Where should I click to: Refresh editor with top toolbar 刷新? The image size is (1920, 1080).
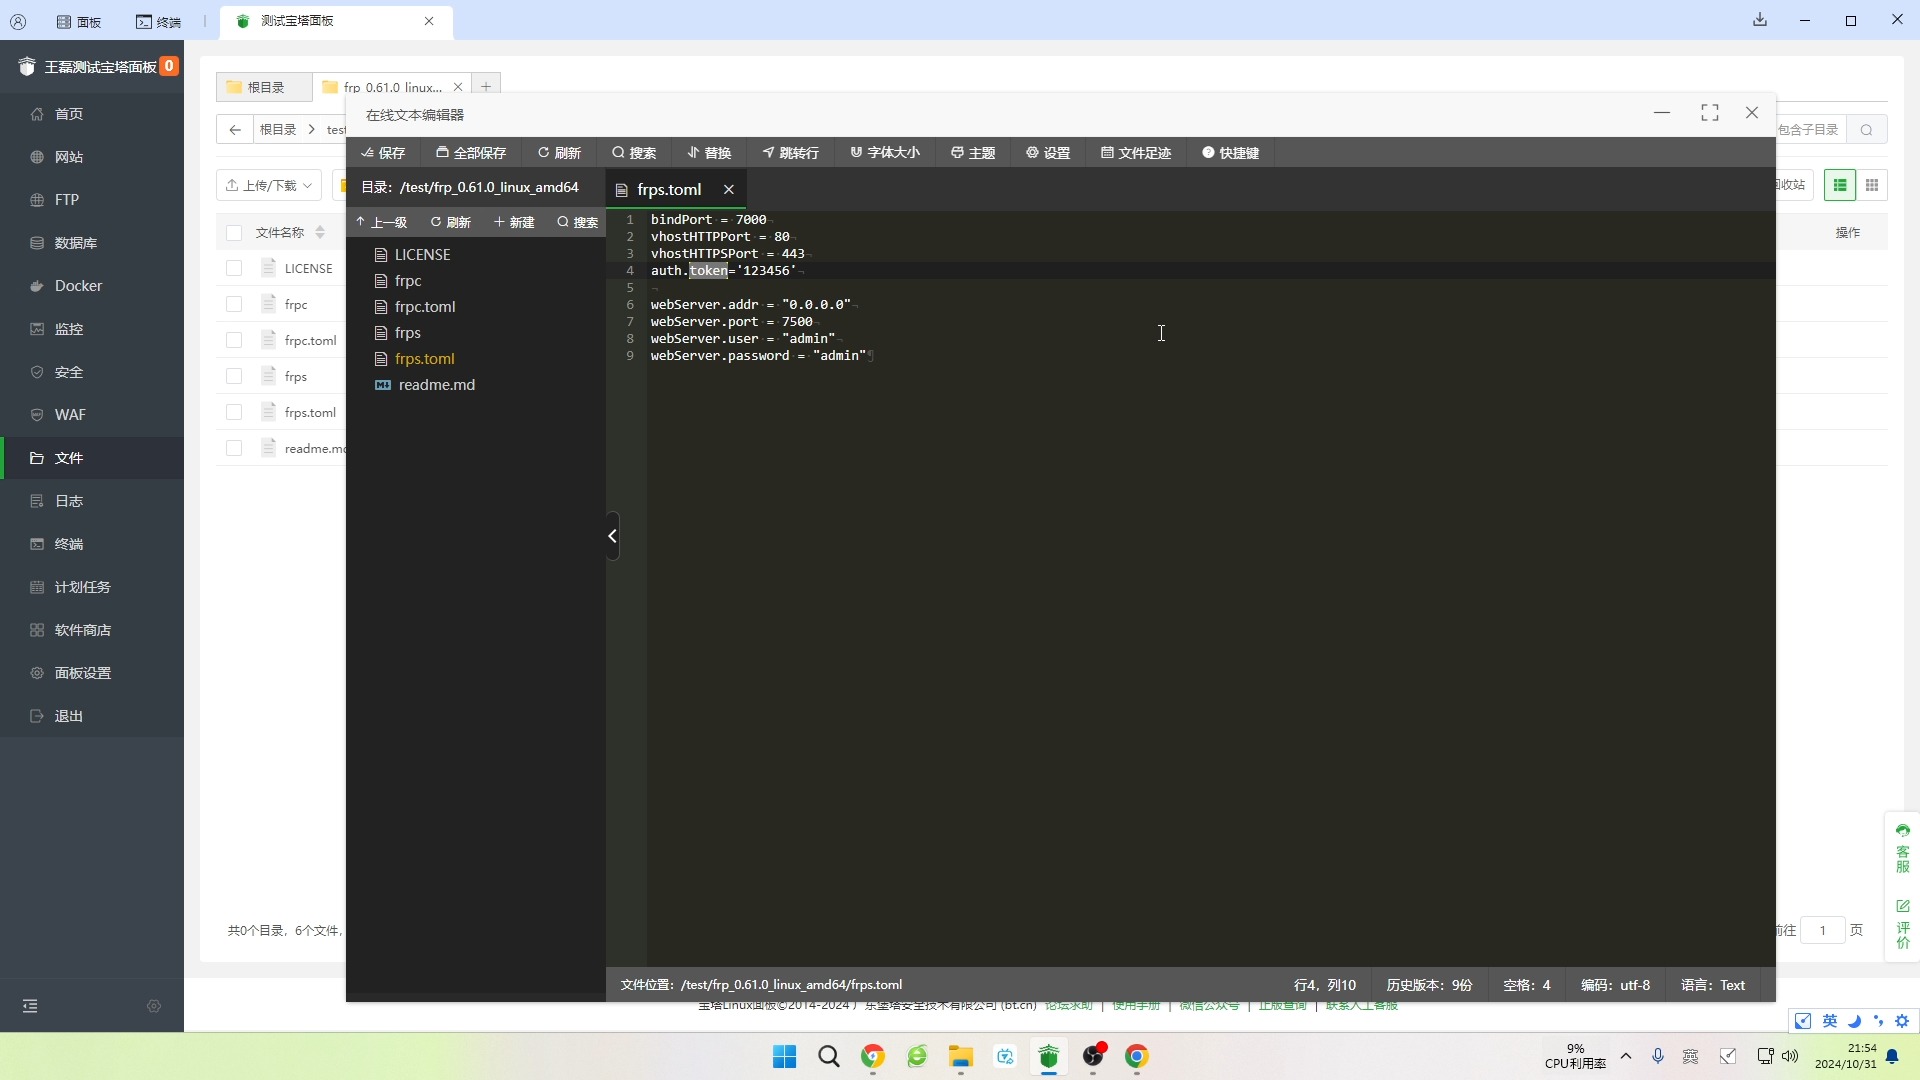pyautogui.click(x=559, y=153)
